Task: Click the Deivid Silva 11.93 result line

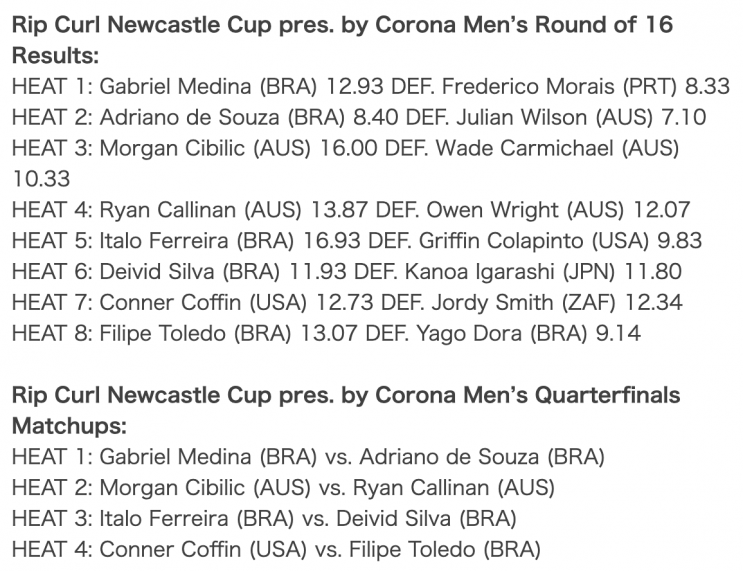Action: (347, 272)
